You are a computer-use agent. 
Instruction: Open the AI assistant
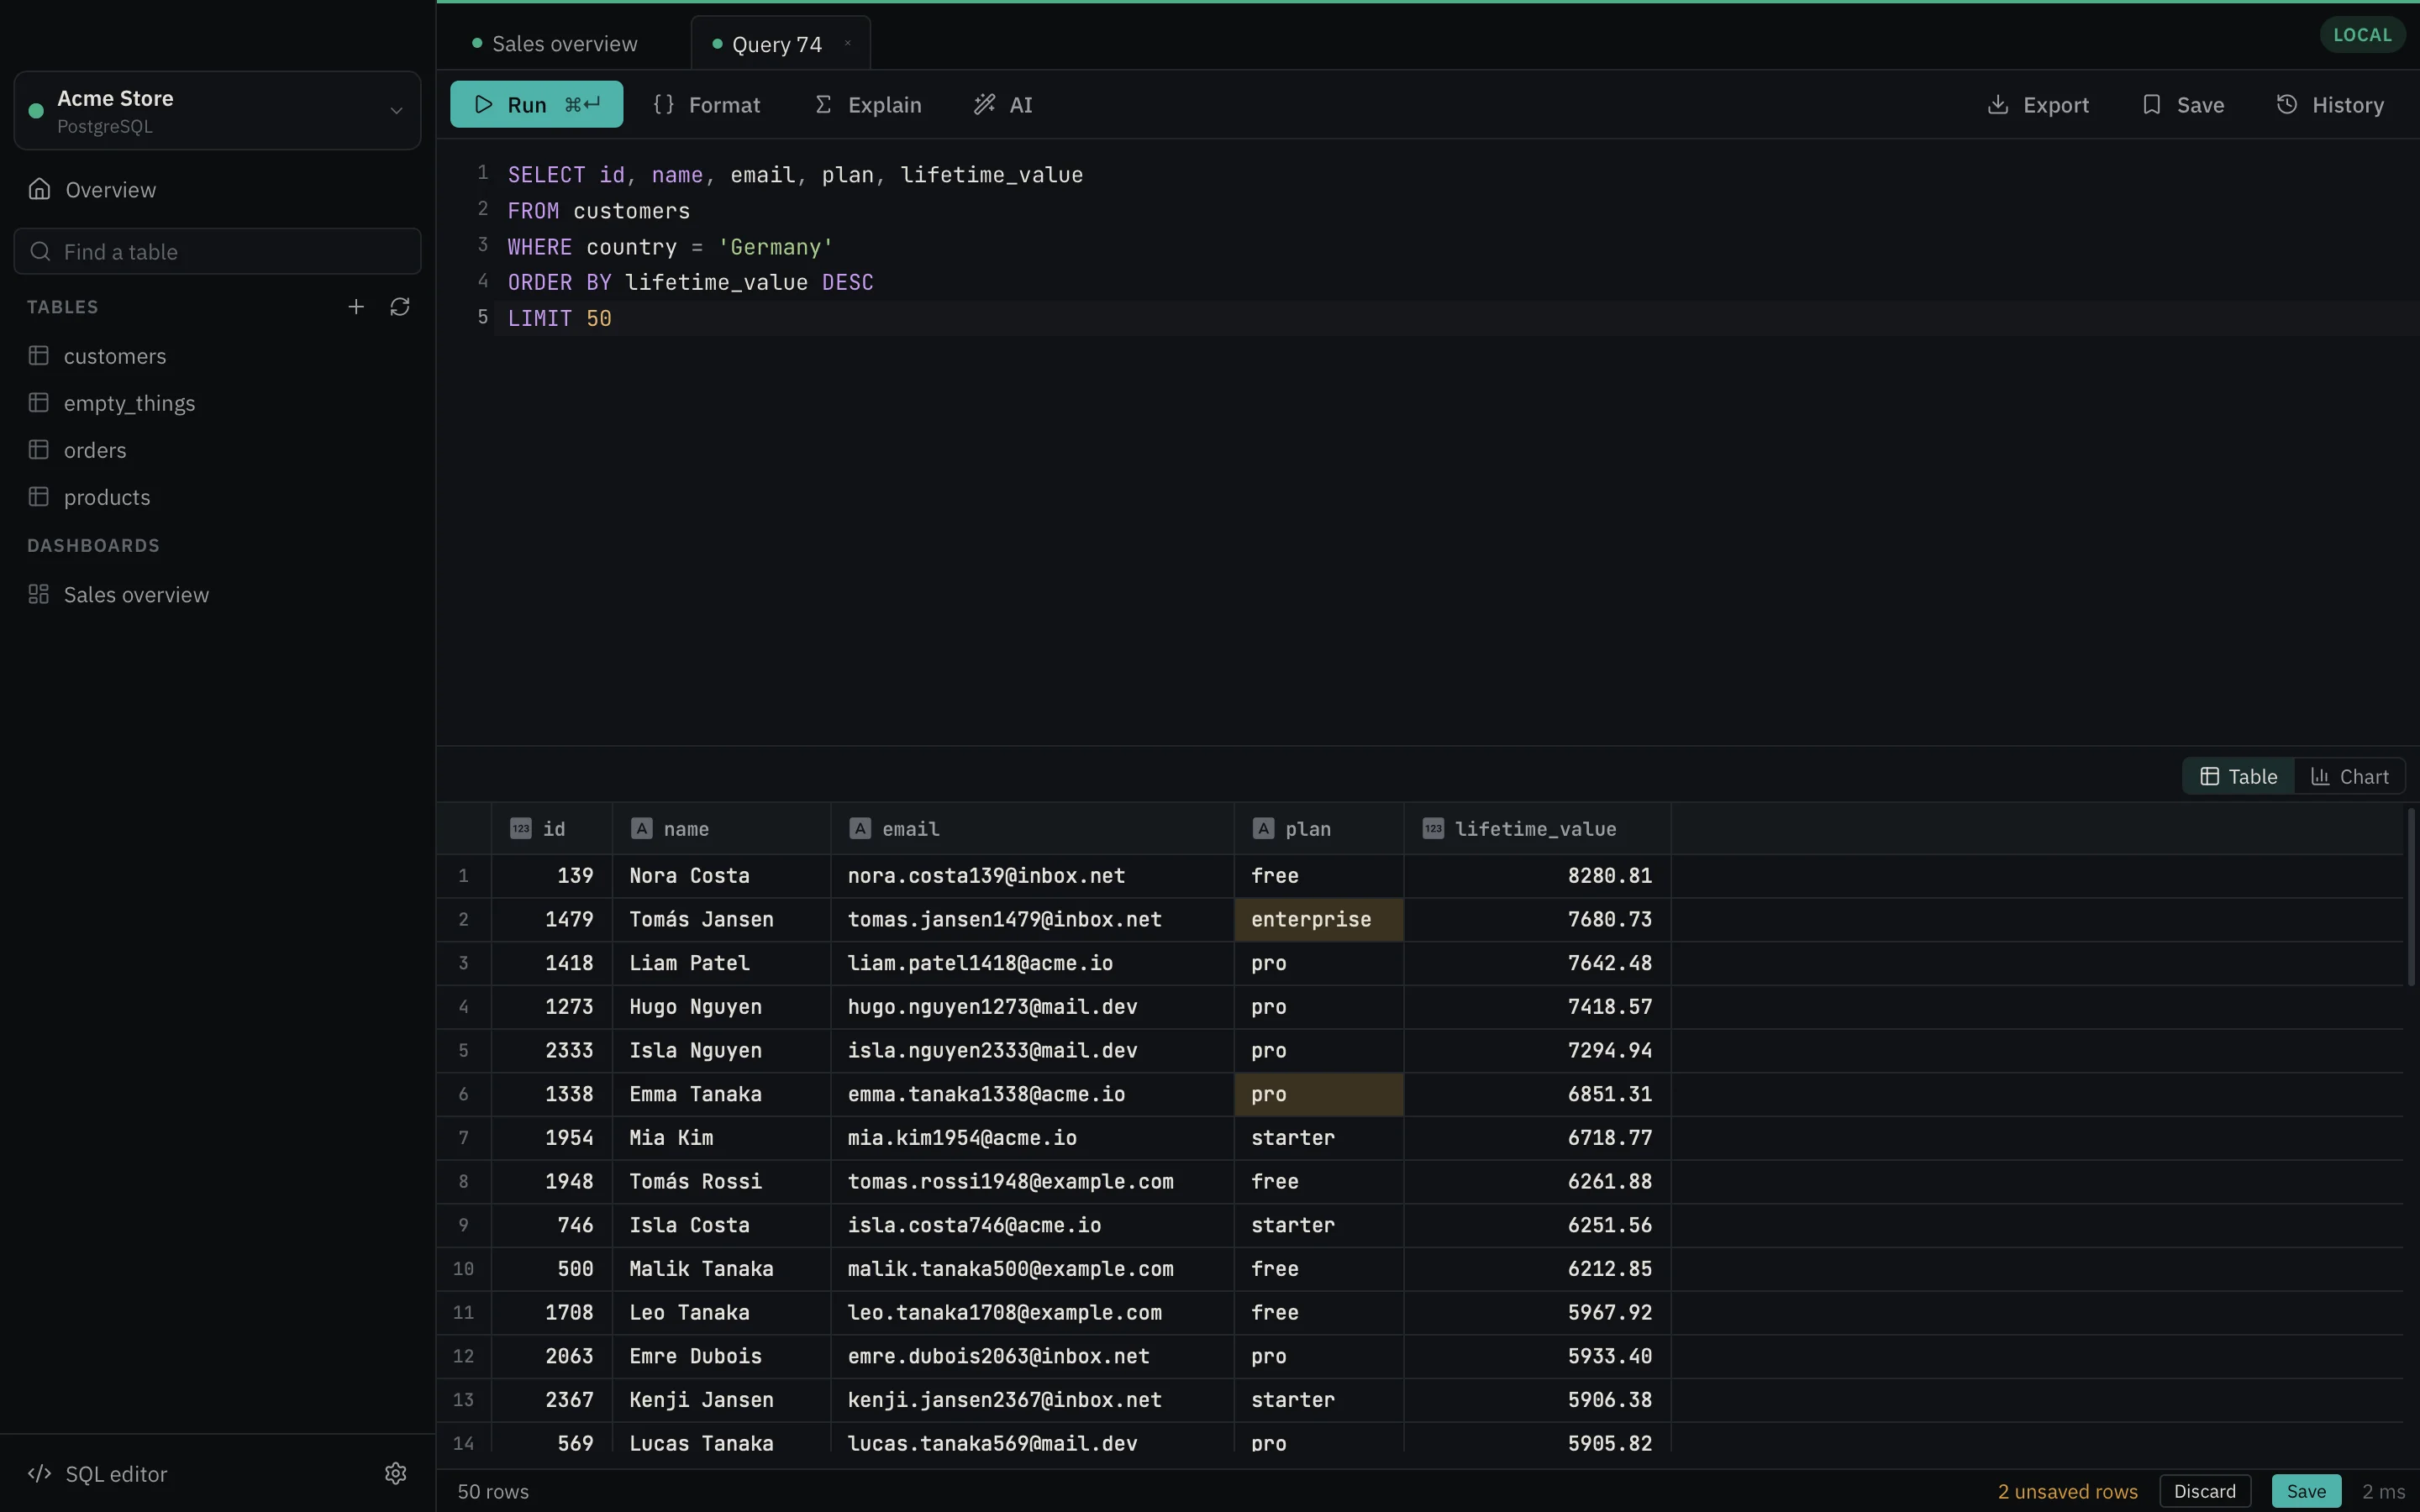(1003, 104)
